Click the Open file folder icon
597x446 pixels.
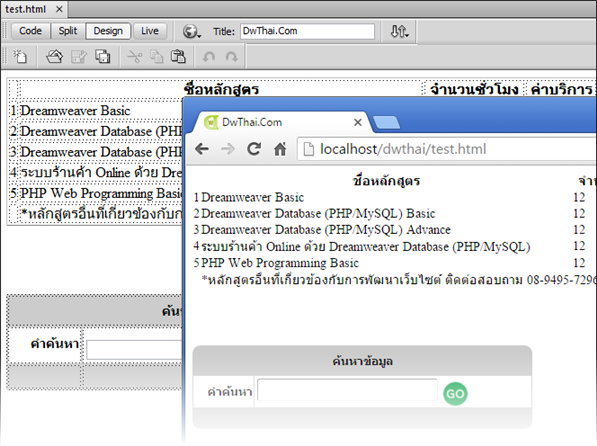54,56
